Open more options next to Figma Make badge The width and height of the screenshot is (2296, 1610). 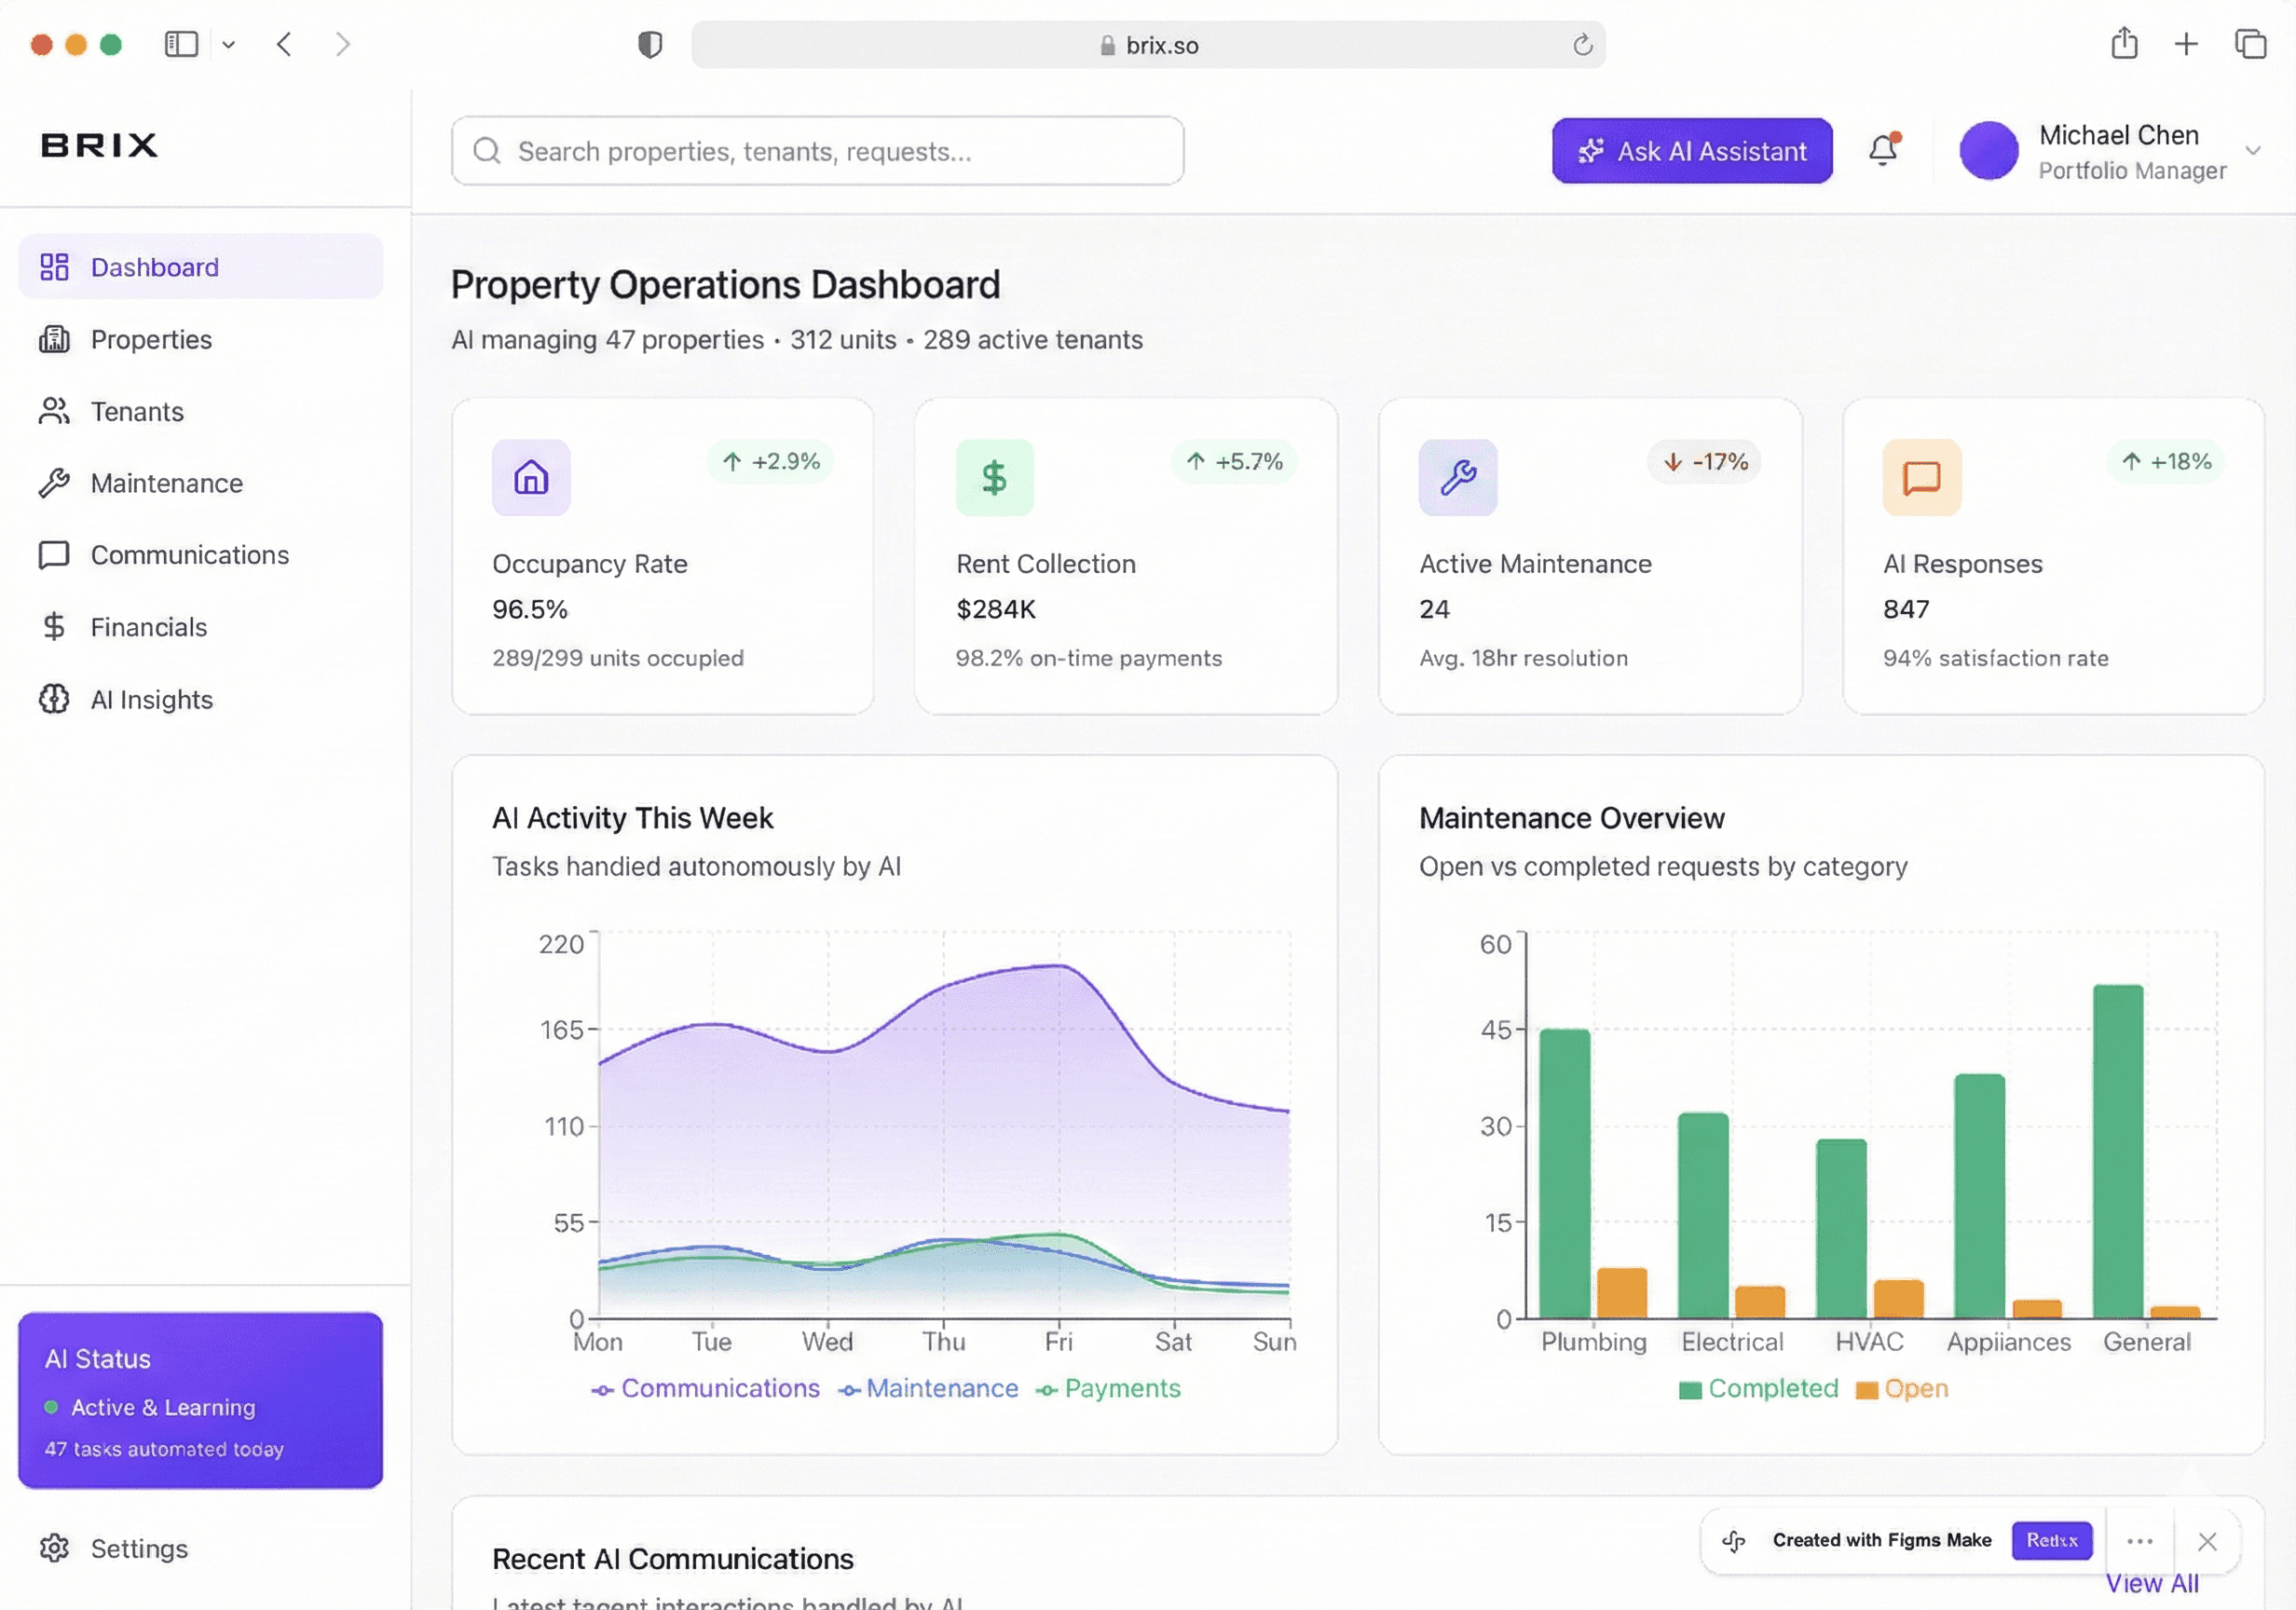coord(2140,1540)
